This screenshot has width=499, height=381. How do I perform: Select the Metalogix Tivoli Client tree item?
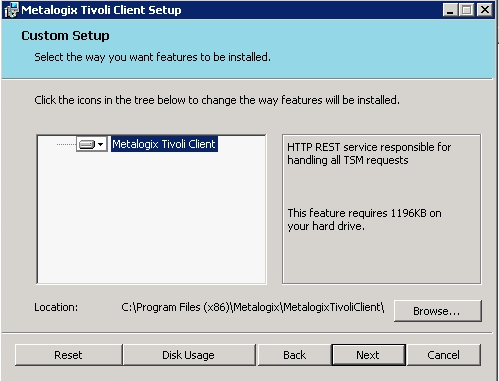tap(164, 144)
